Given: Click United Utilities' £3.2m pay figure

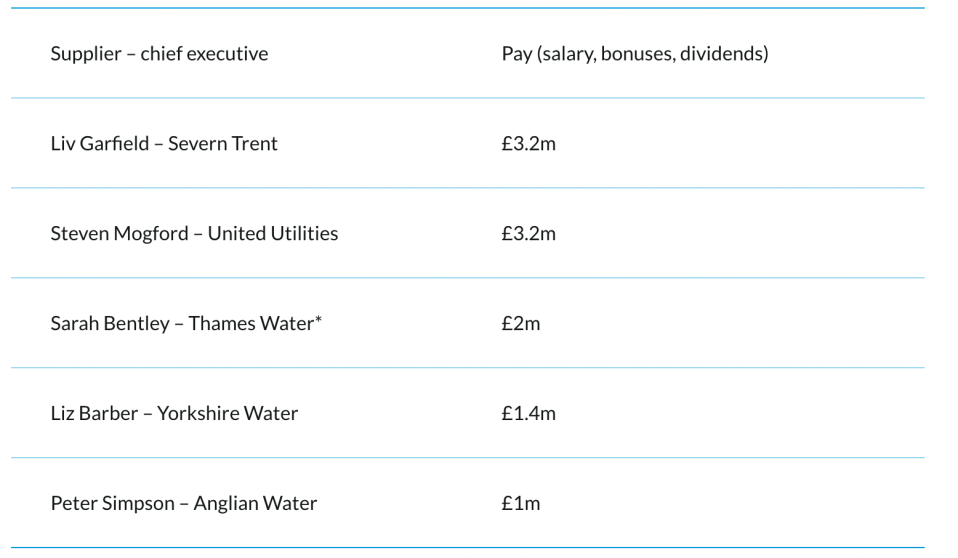Looking at the screenshot, I should pos(528,234).
